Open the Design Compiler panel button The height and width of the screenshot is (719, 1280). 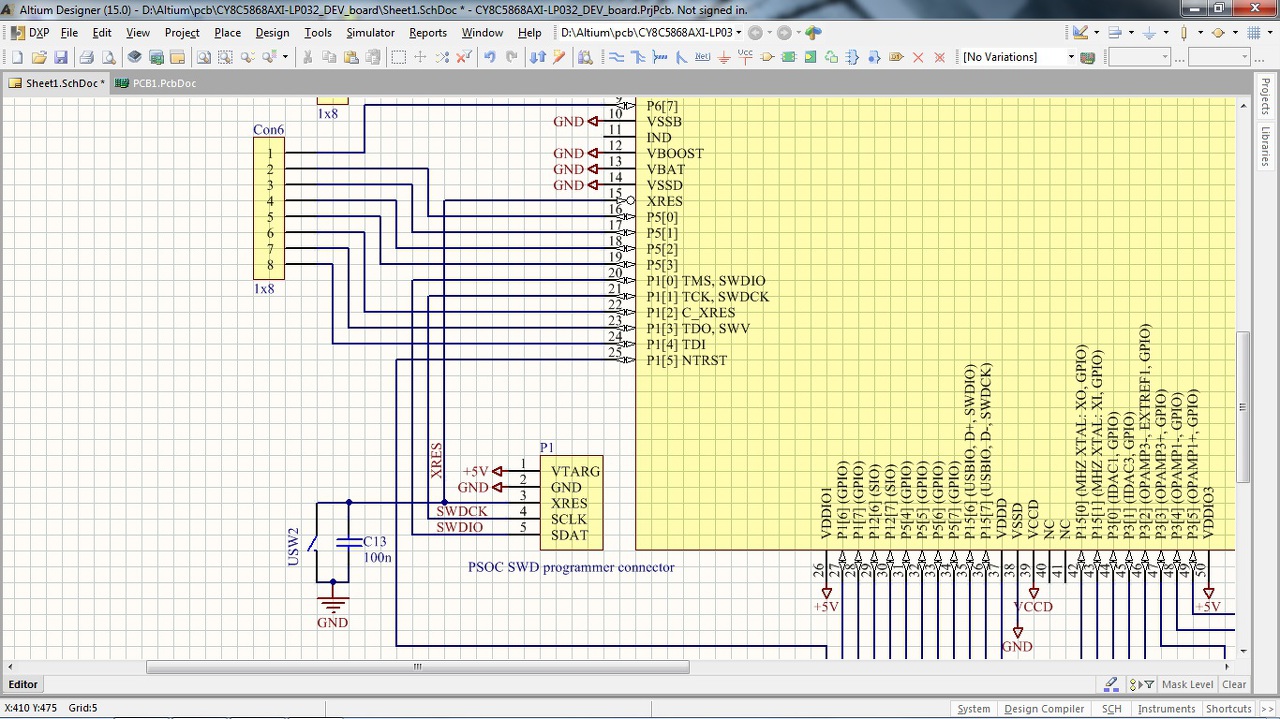click(x=1044, y=709)
